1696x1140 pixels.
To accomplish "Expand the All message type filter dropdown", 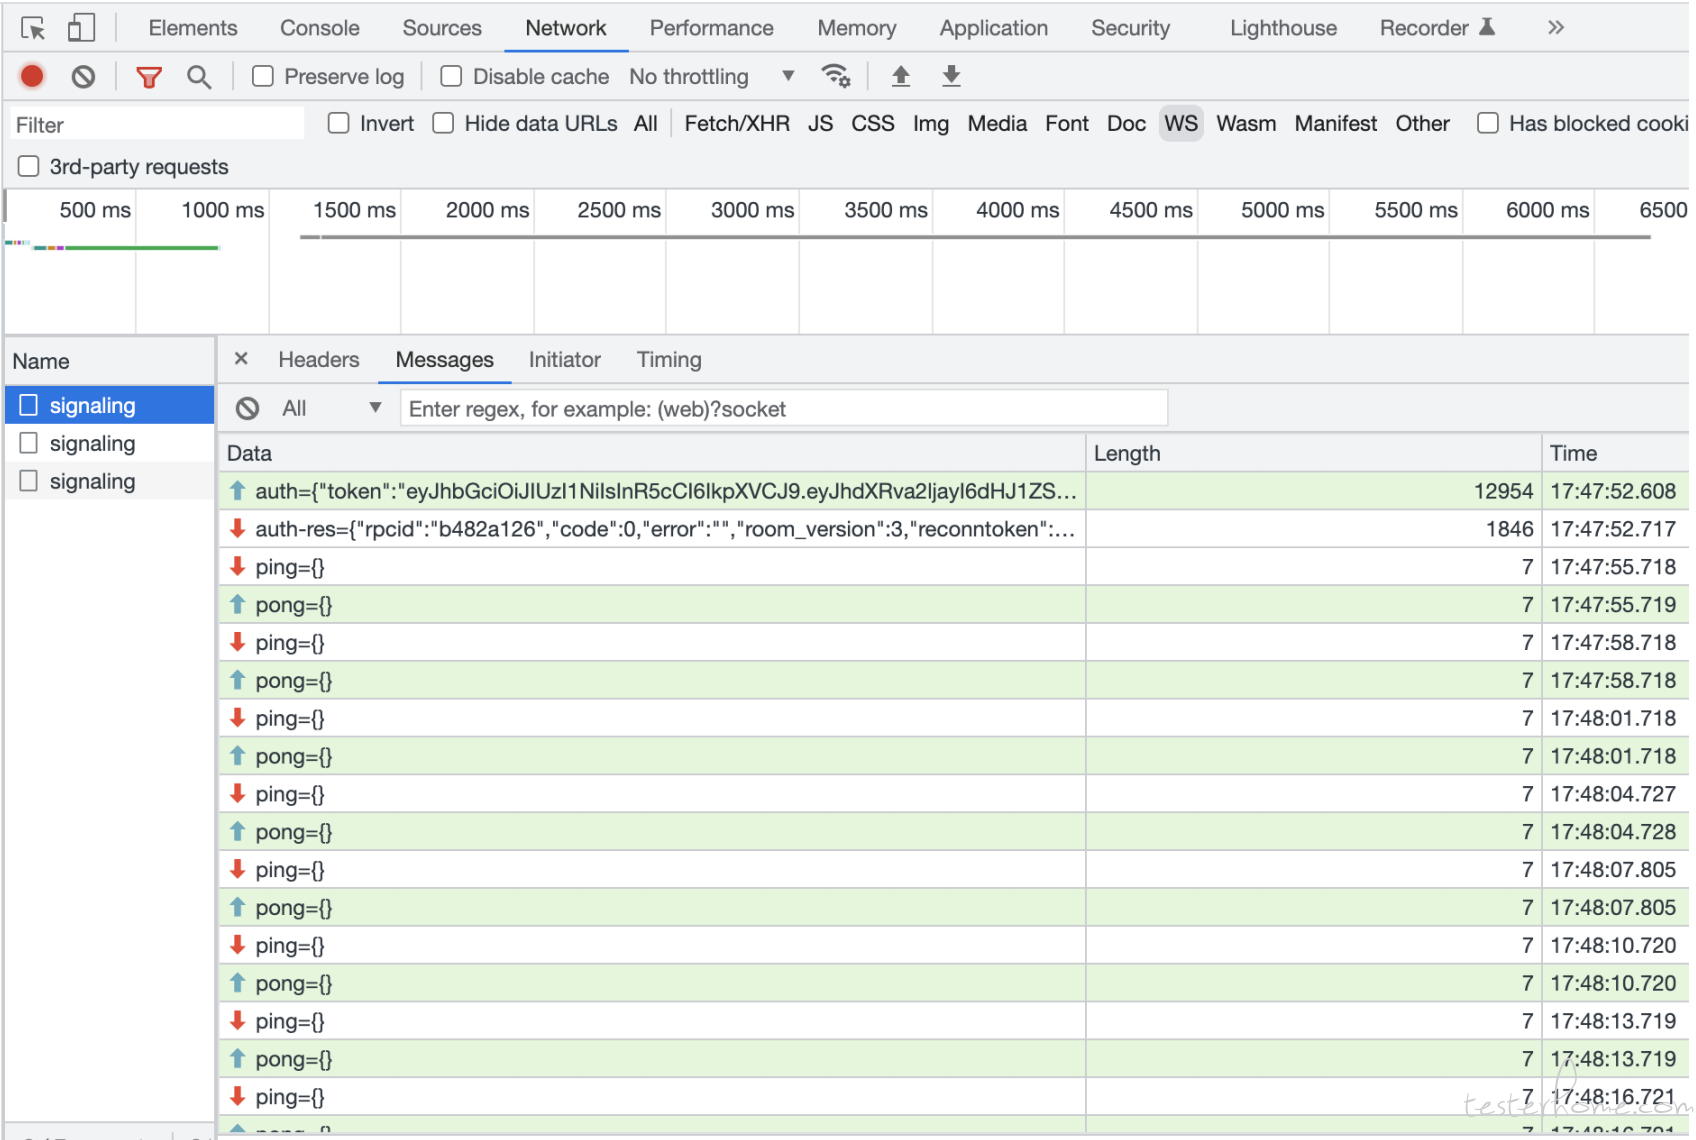I will pos(331,408).
